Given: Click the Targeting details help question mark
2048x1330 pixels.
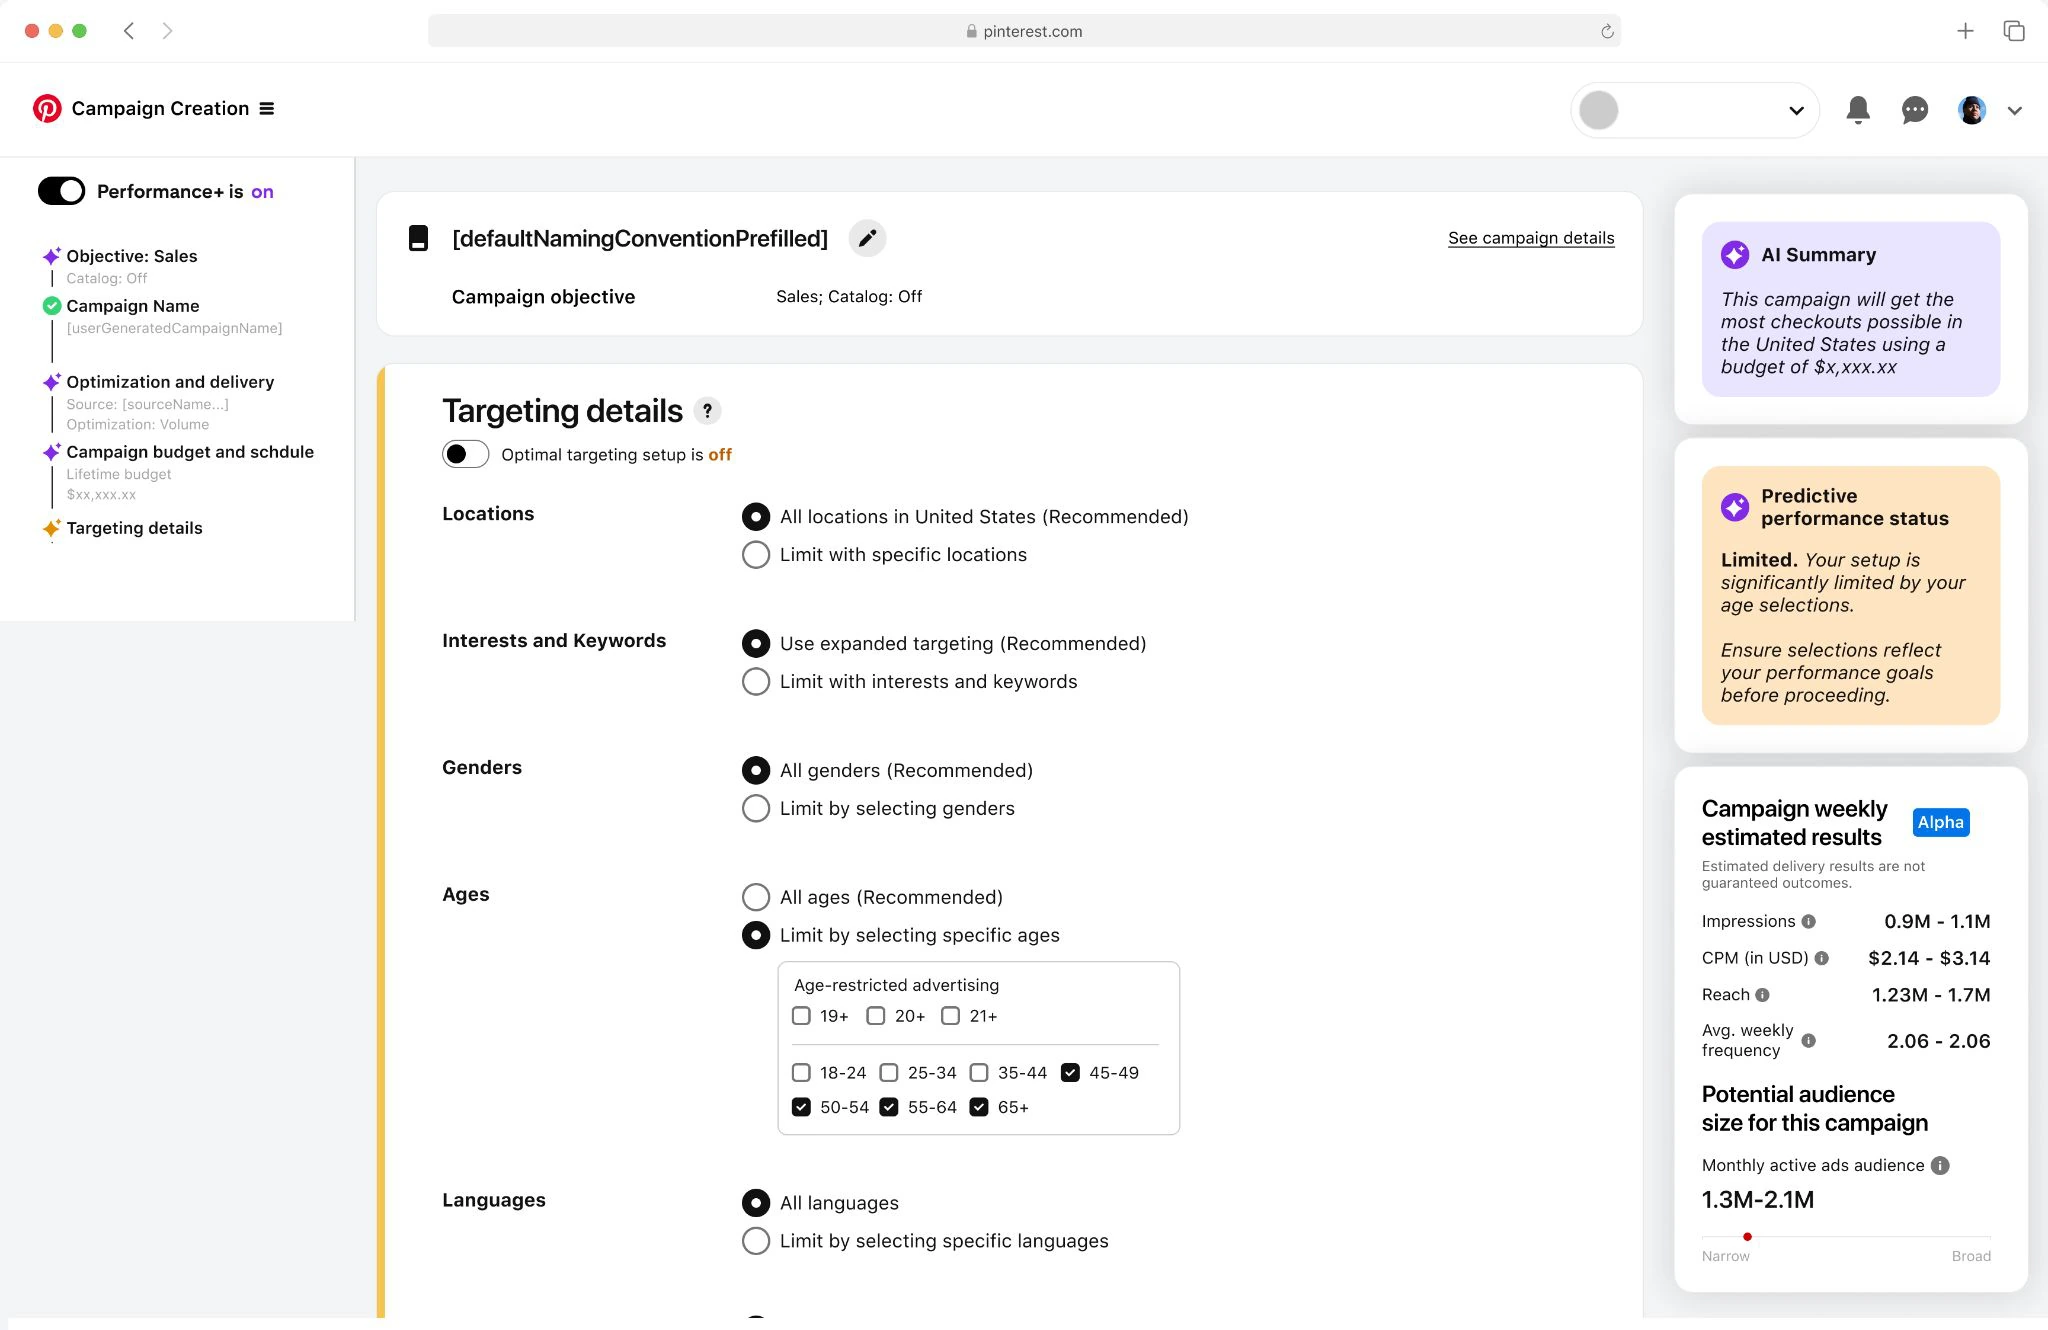Looking at the screenshot, I should (x=707, y=410).
